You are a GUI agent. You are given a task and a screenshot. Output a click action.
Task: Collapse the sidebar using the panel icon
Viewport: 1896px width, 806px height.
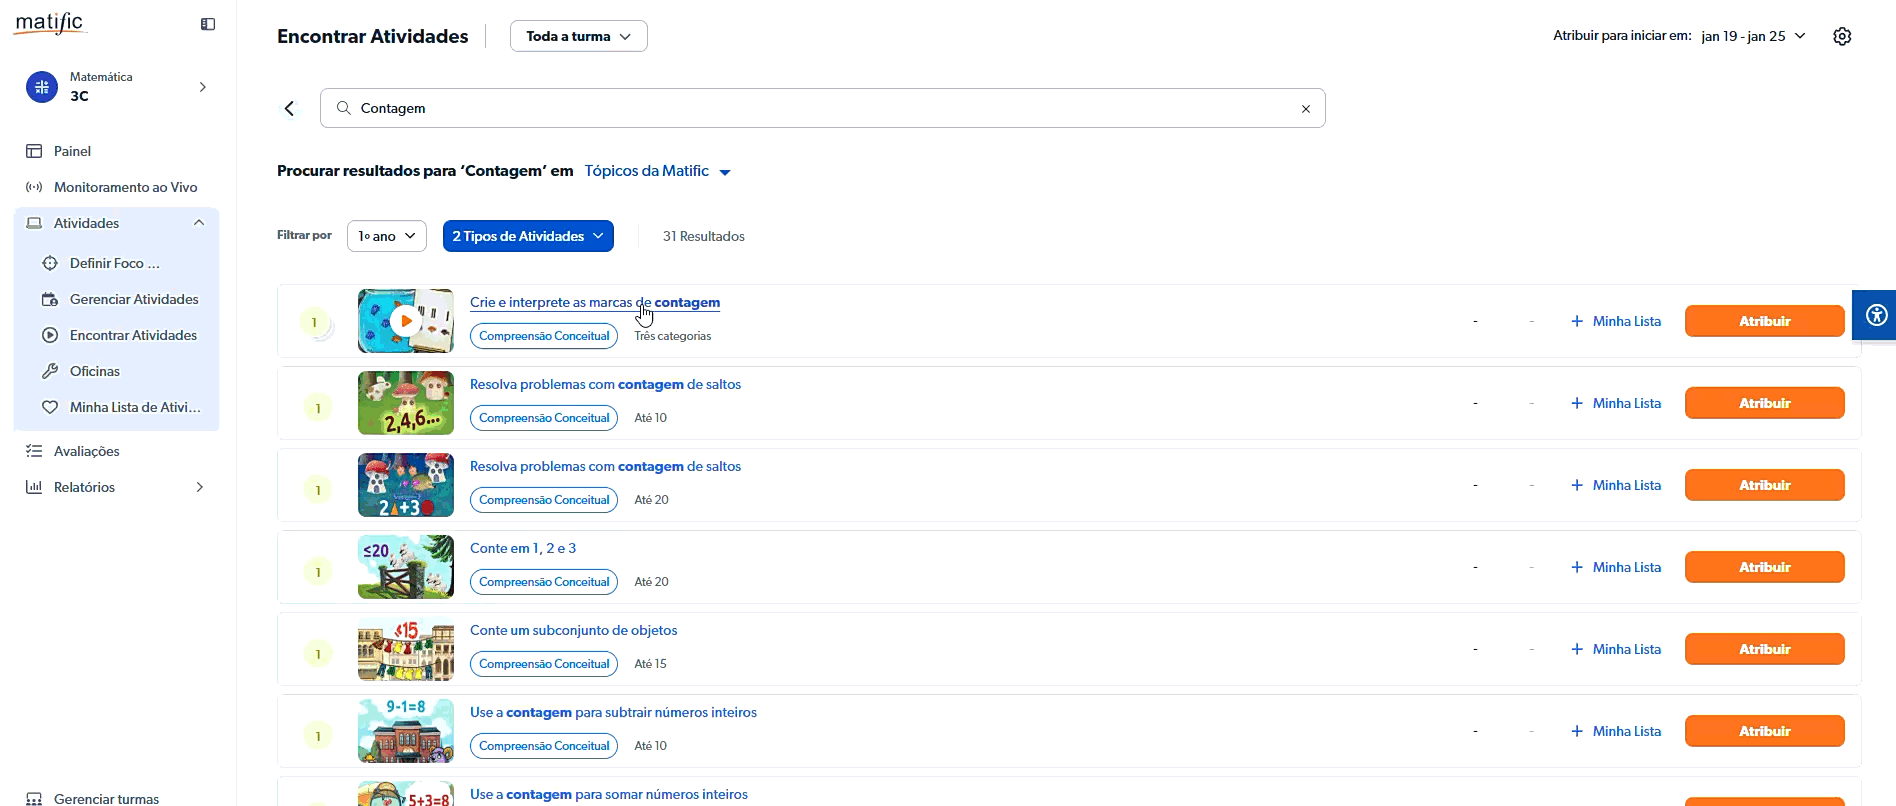pos(208,24)
